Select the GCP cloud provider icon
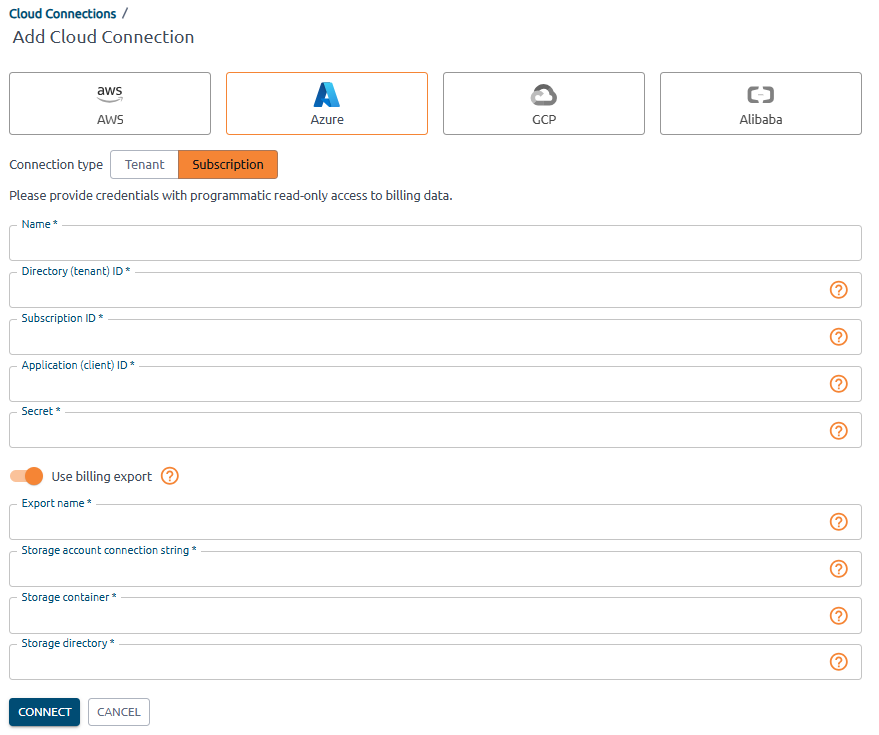Image resolution: width=879 pixels, height=735 pixels. click(x=543, y=103)
